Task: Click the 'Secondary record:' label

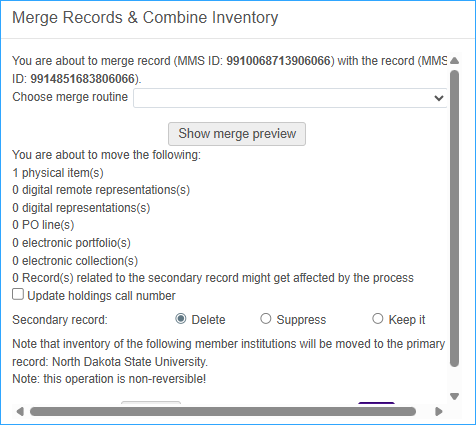Action: point(60,320)
